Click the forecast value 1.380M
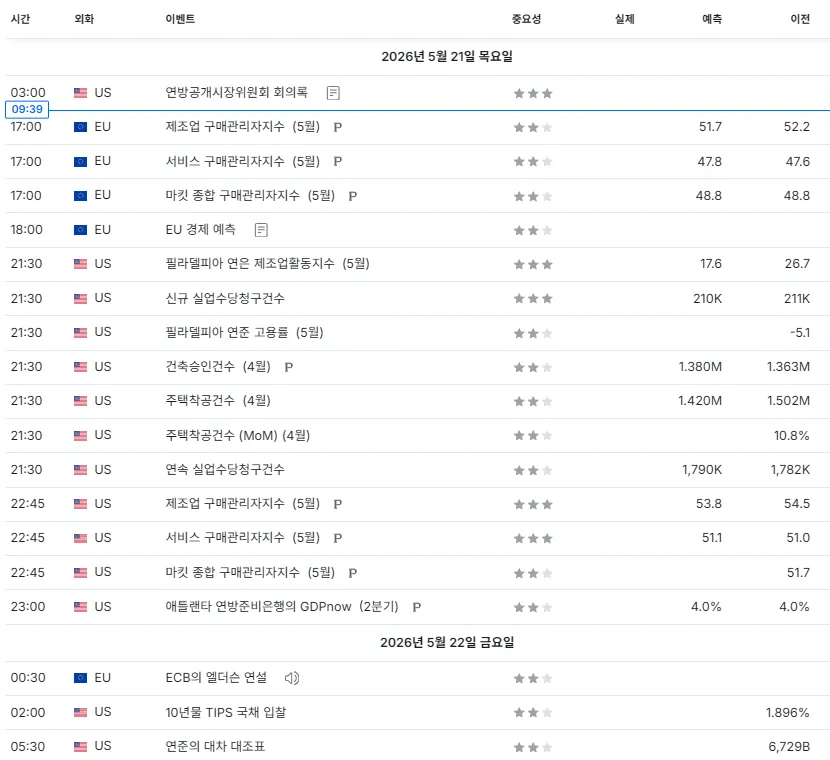The image size is (830, 760). pyautogui.click(x=700, y=367)
